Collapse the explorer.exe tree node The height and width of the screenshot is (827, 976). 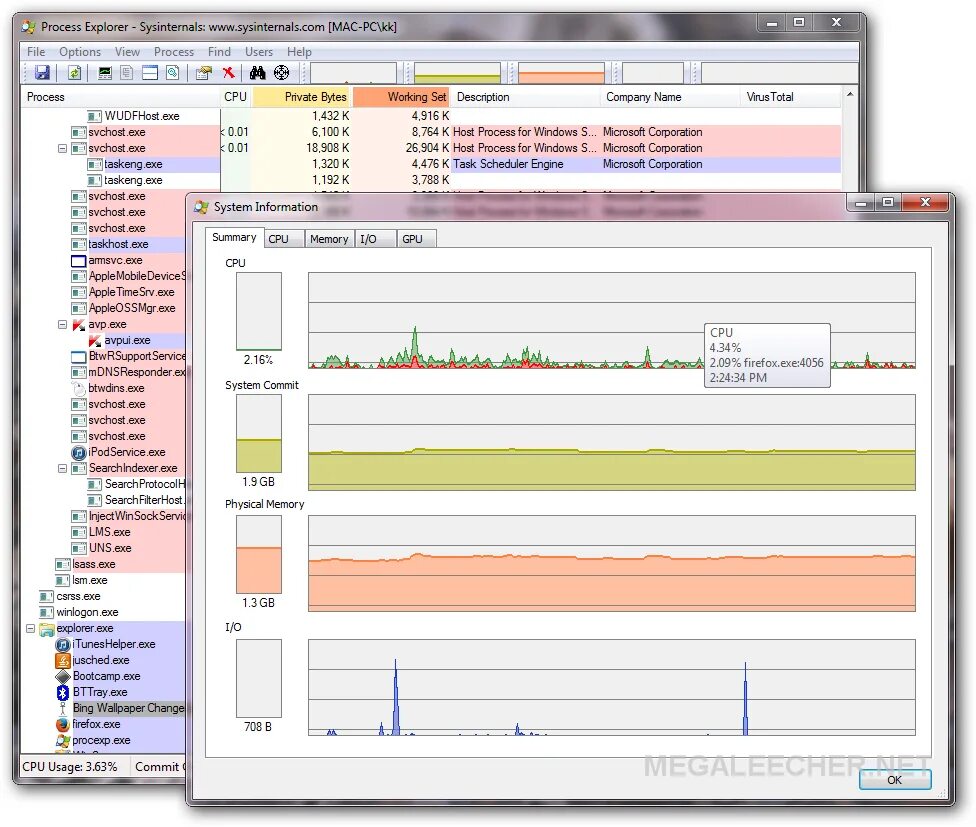[x=30, y=628]
